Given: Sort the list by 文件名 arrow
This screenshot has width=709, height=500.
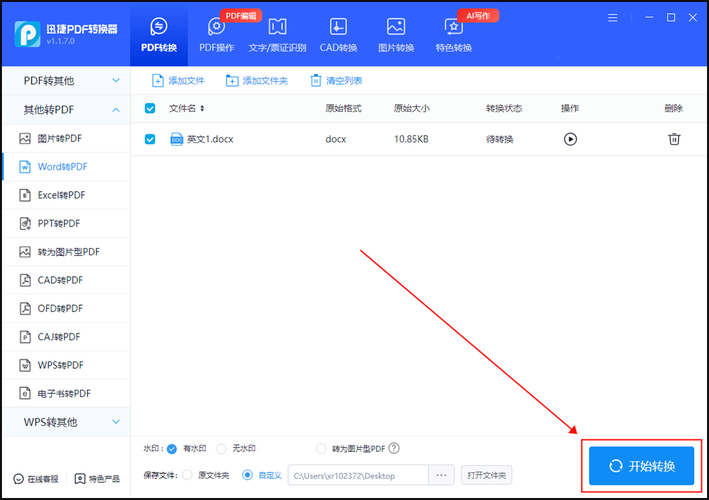Looking at the screenshot, I should tap(202, 108).
